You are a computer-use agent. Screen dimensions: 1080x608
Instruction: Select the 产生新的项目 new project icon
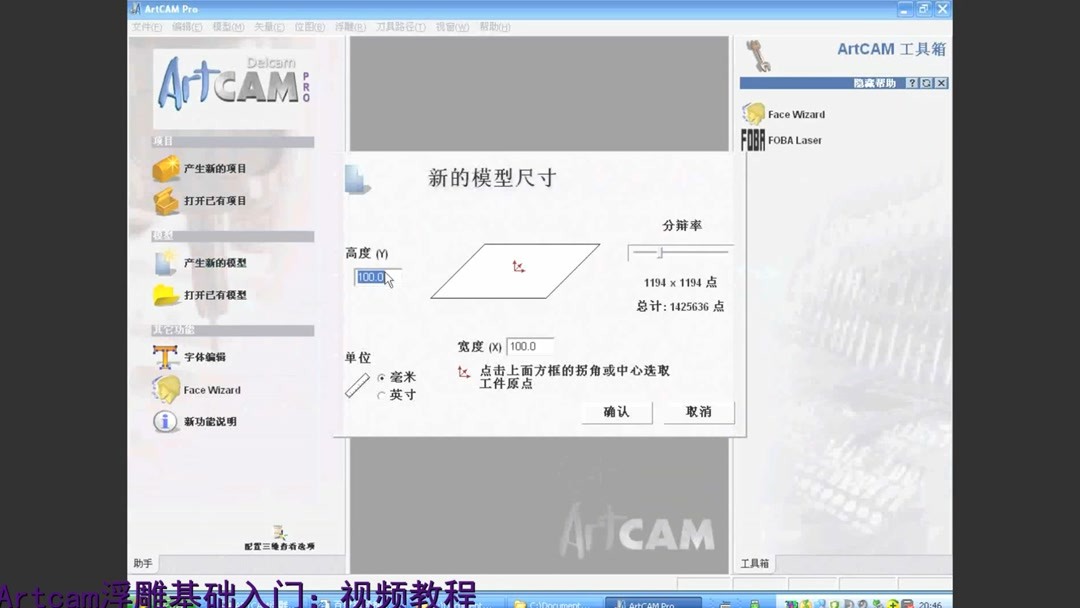coord(164,168)
